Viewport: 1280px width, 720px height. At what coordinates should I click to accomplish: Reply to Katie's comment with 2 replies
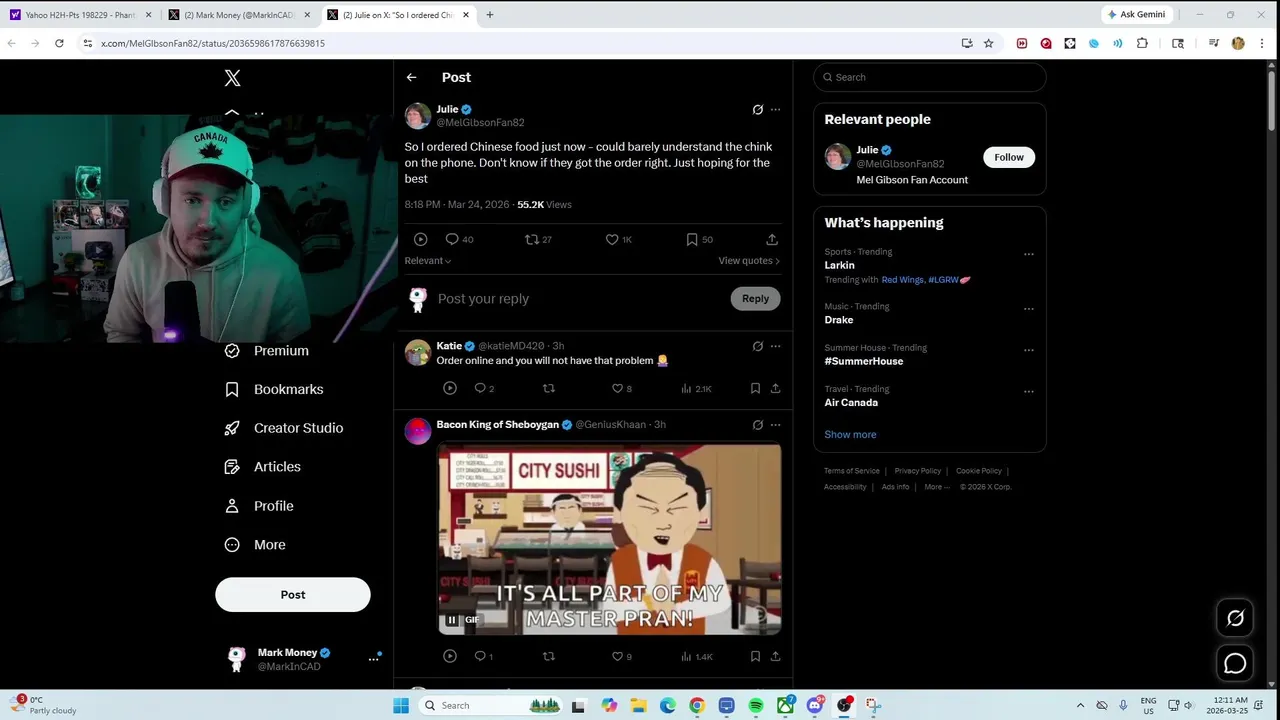(x=480, y=388)
